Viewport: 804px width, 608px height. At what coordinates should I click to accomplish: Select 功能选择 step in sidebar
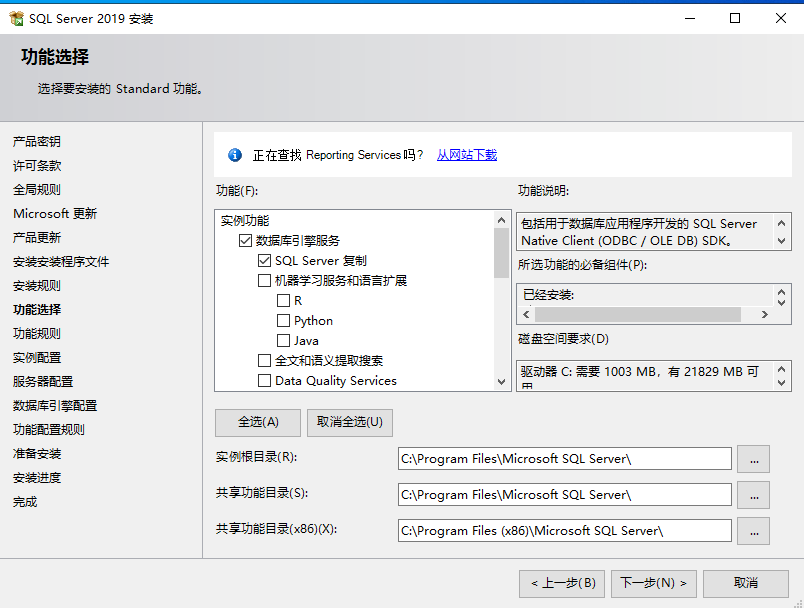[37, 310]
